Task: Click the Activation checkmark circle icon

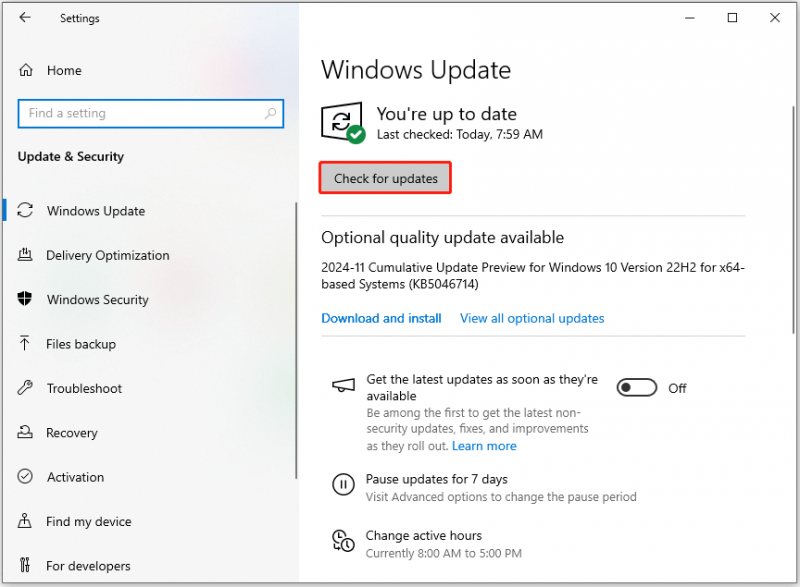Action: click(x=25, y=476)
